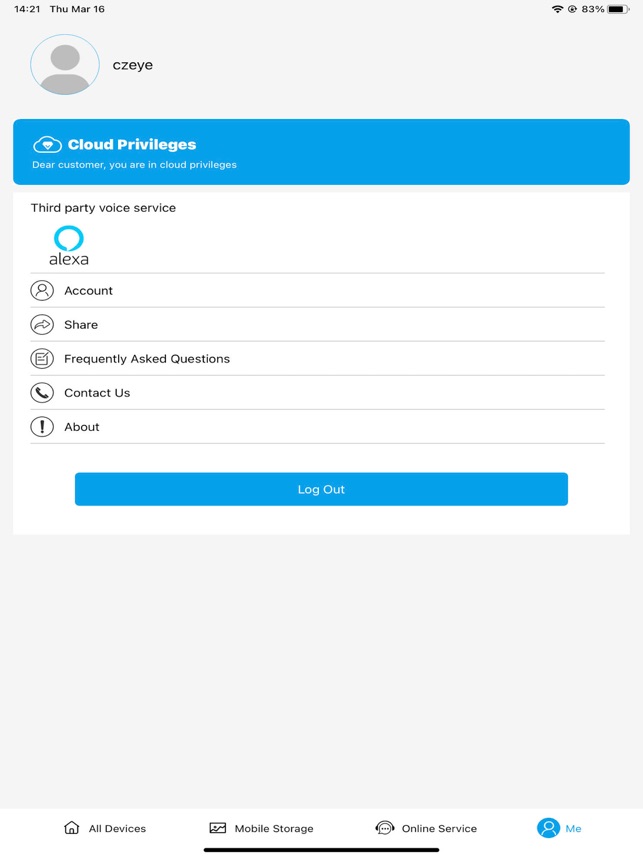
Task: Click the Online Service chat icon
Action: click(383, 828)
